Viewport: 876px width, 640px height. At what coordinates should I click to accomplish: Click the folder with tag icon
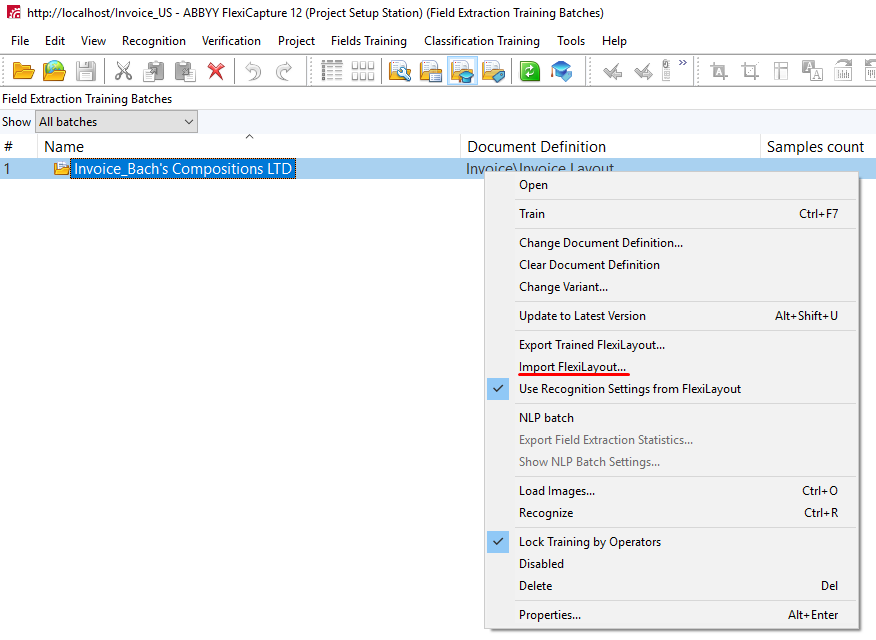tap(494, 71)
